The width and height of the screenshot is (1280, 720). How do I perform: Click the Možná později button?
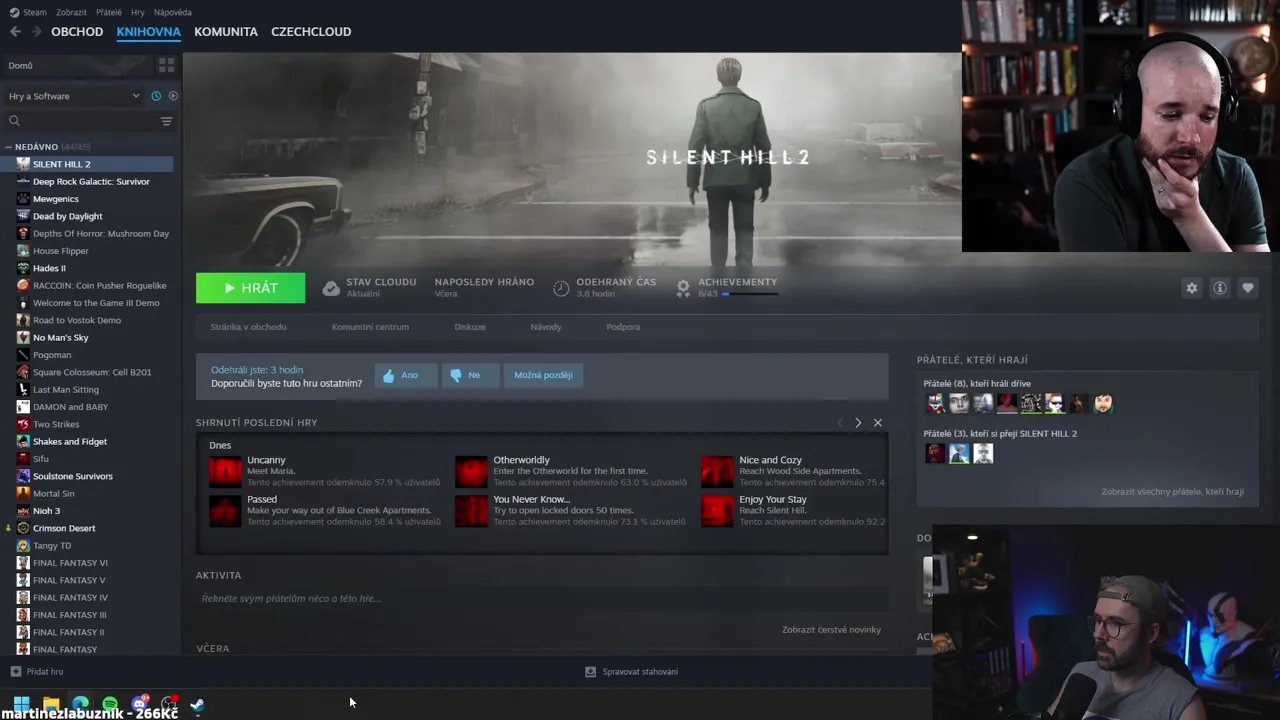coord(543,375)
